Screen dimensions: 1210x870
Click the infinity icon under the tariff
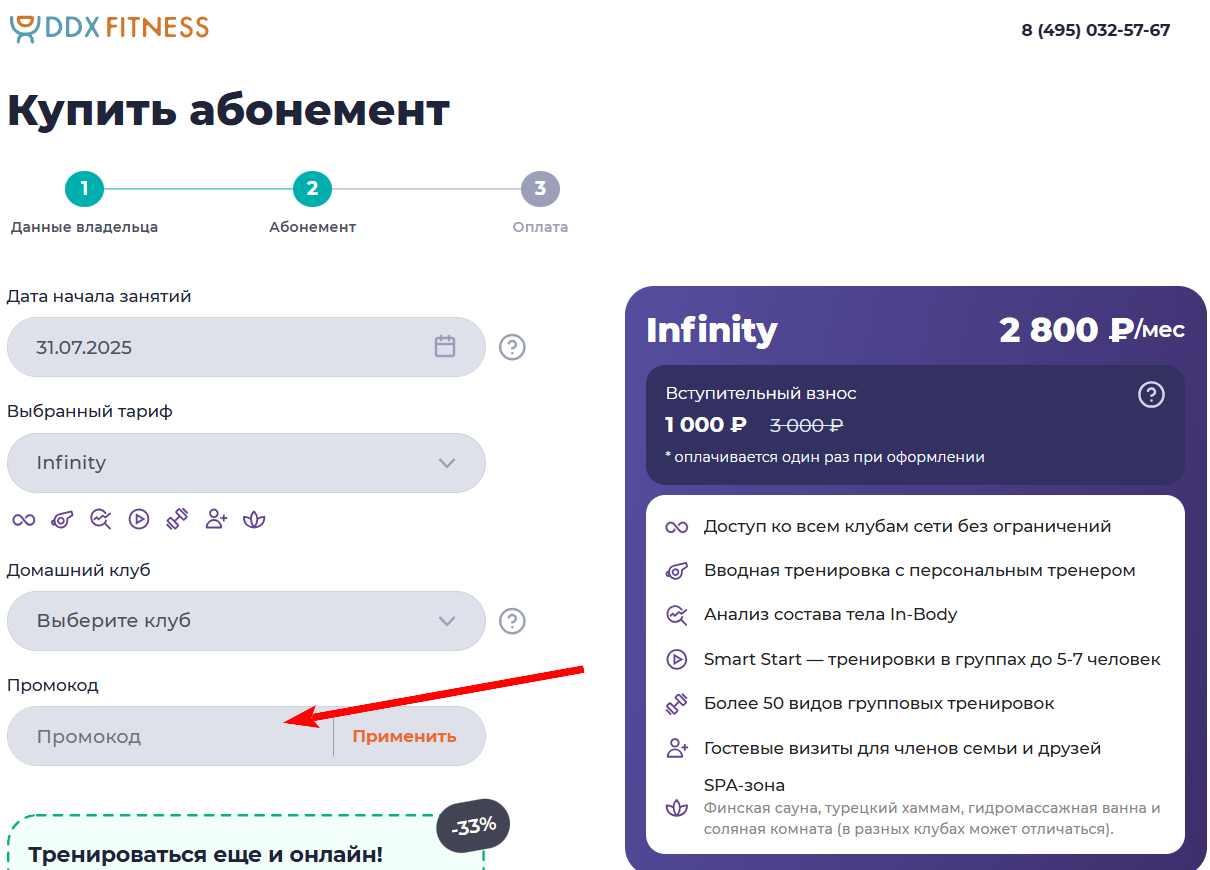pos(23,519)
